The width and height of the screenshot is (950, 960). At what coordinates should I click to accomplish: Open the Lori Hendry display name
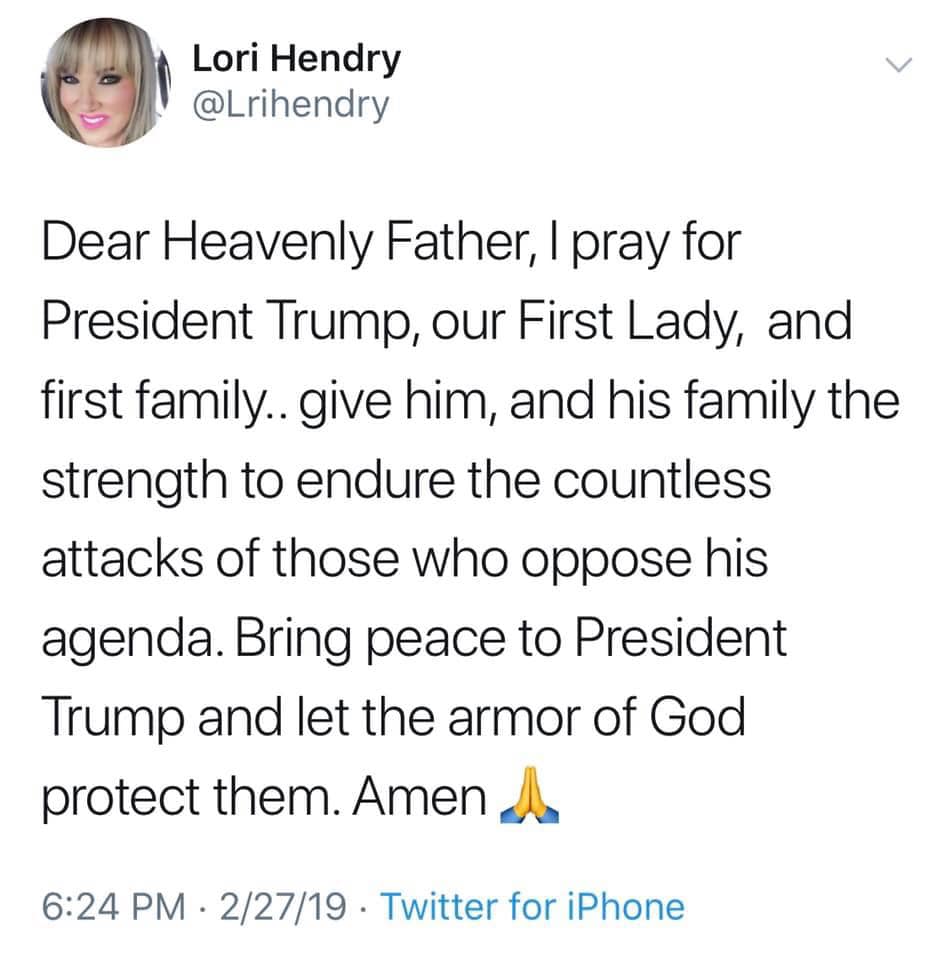(296, 59)
